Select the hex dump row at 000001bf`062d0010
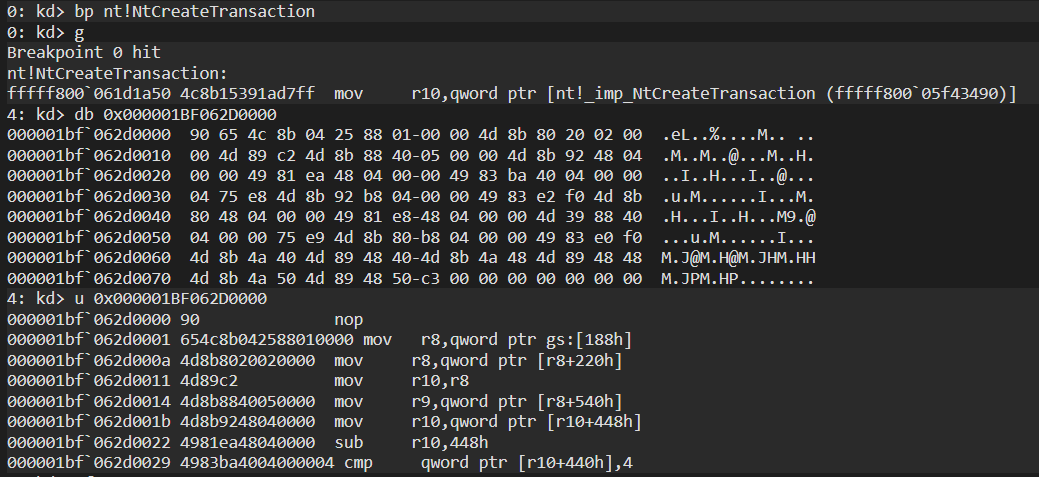 pyautogui.click(x=410, y=155)
